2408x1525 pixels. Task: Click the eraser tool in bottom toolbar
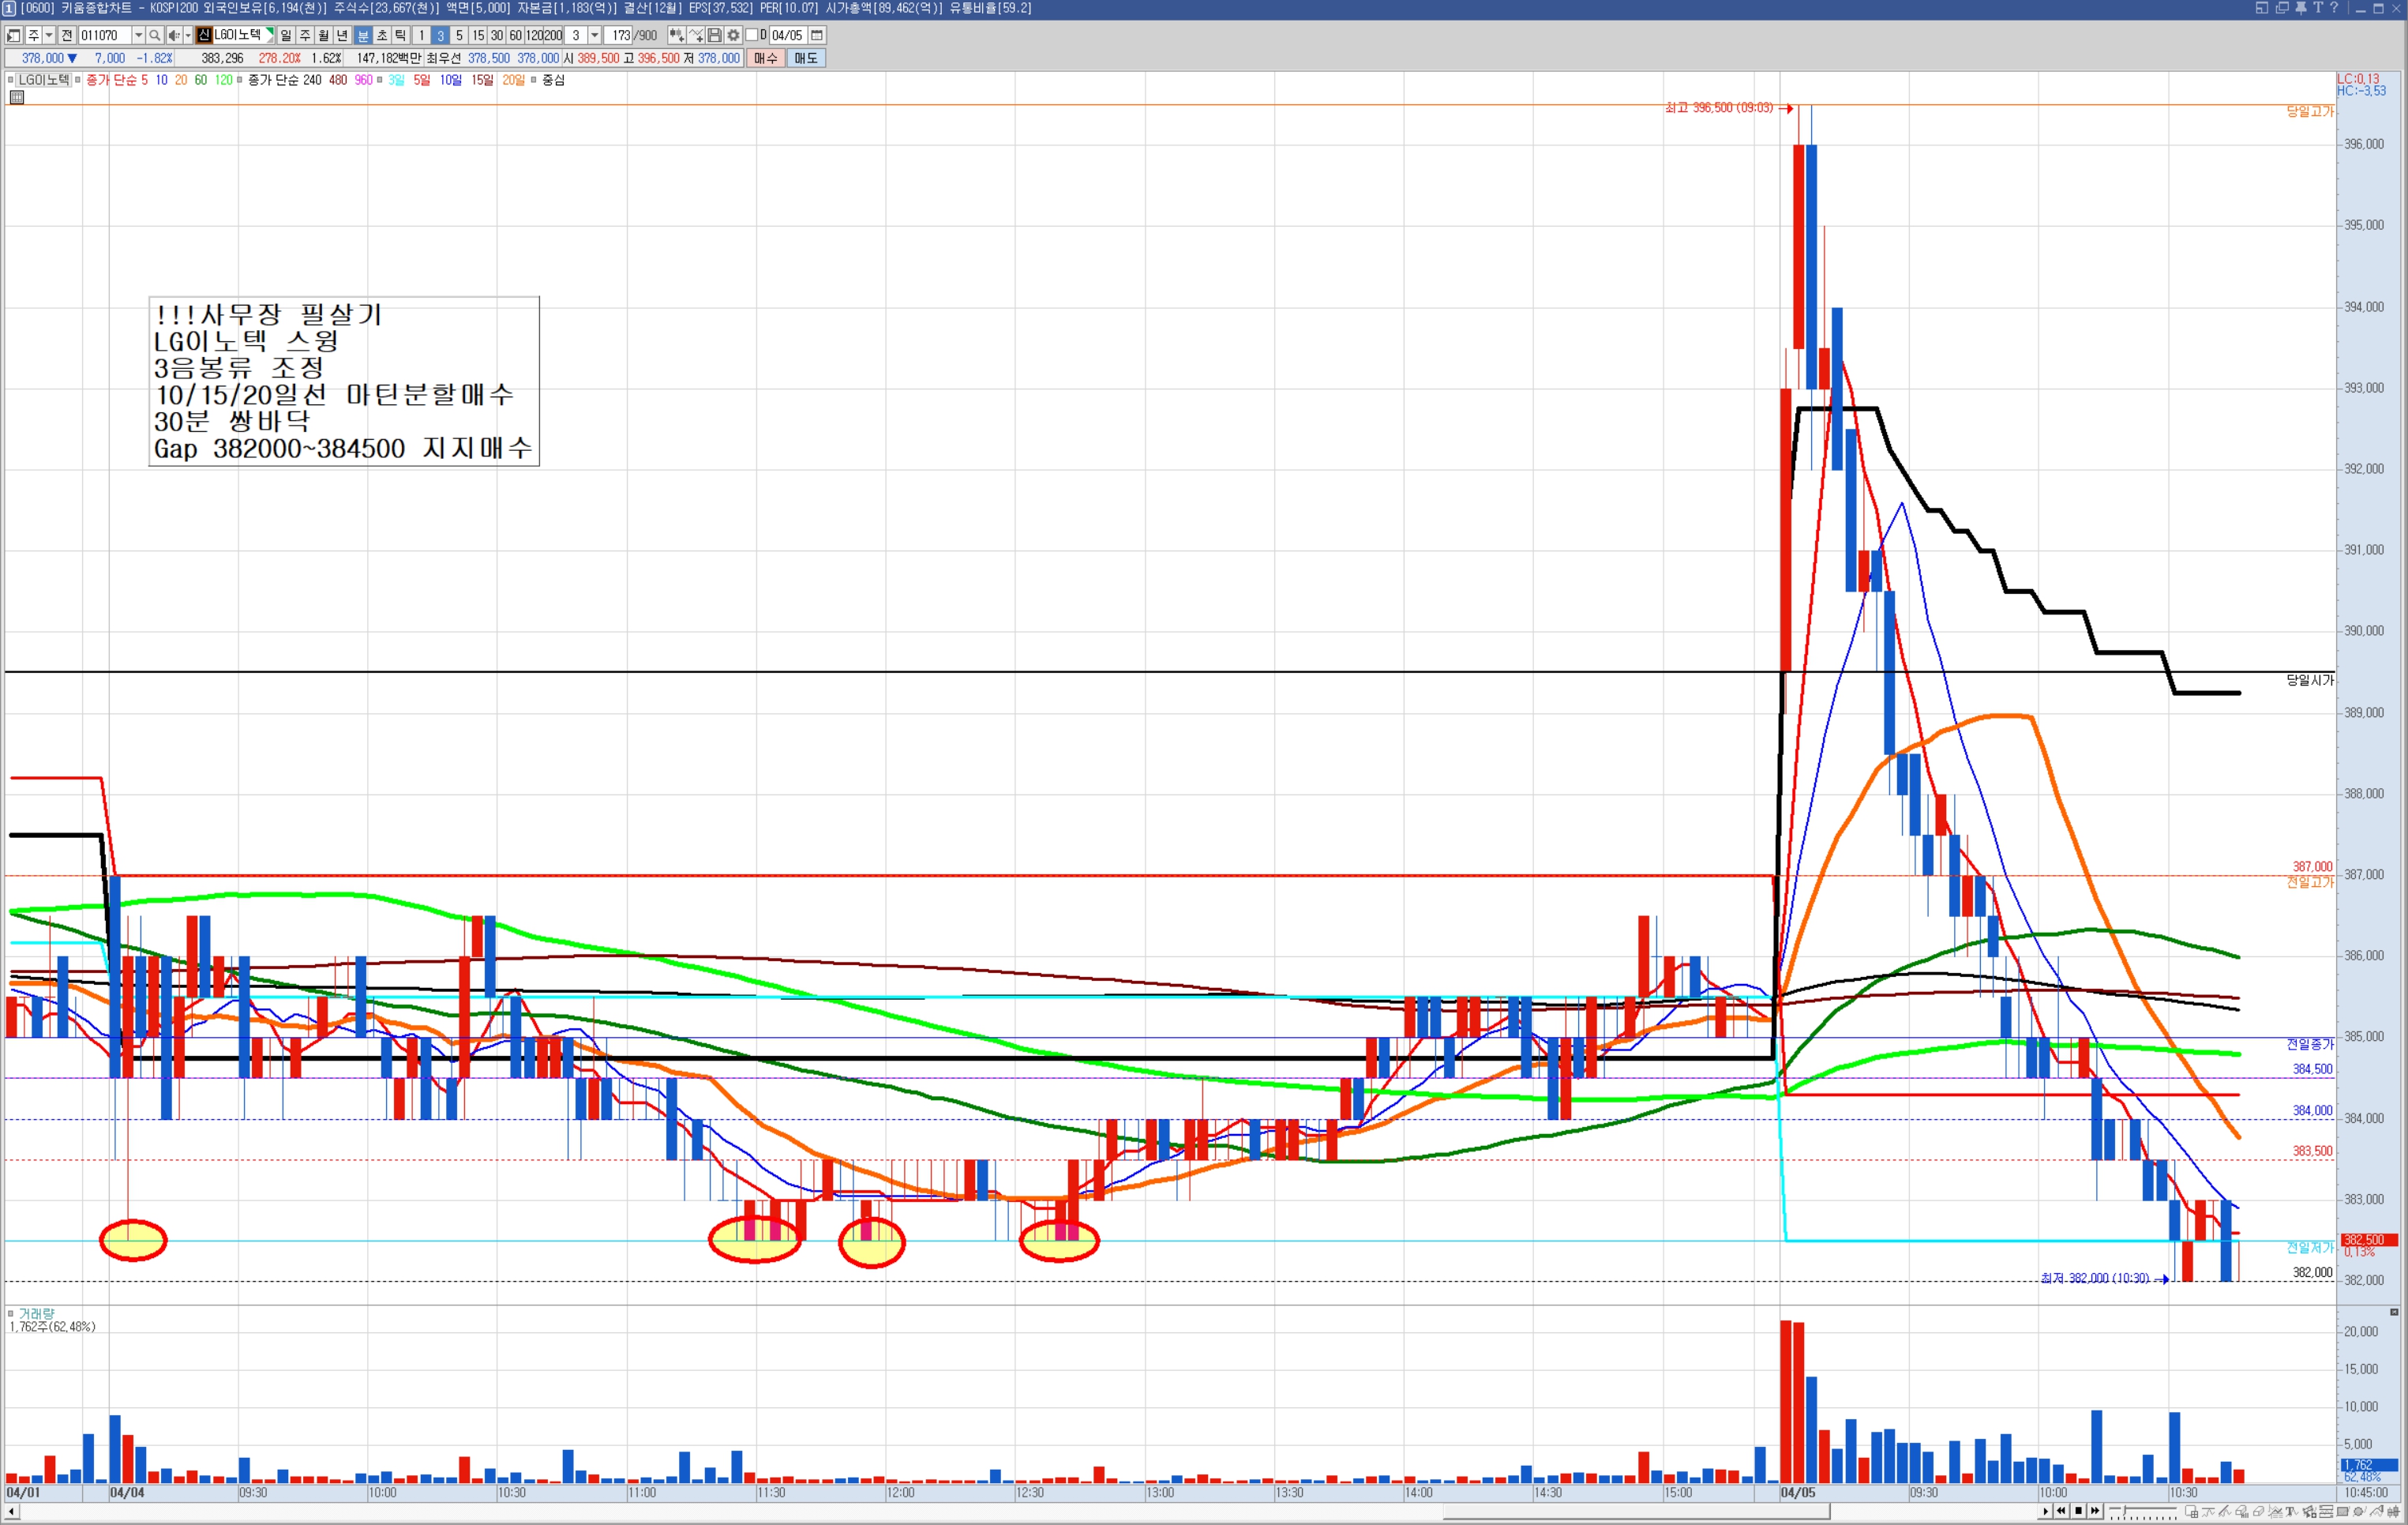tap(2258, 1511)
